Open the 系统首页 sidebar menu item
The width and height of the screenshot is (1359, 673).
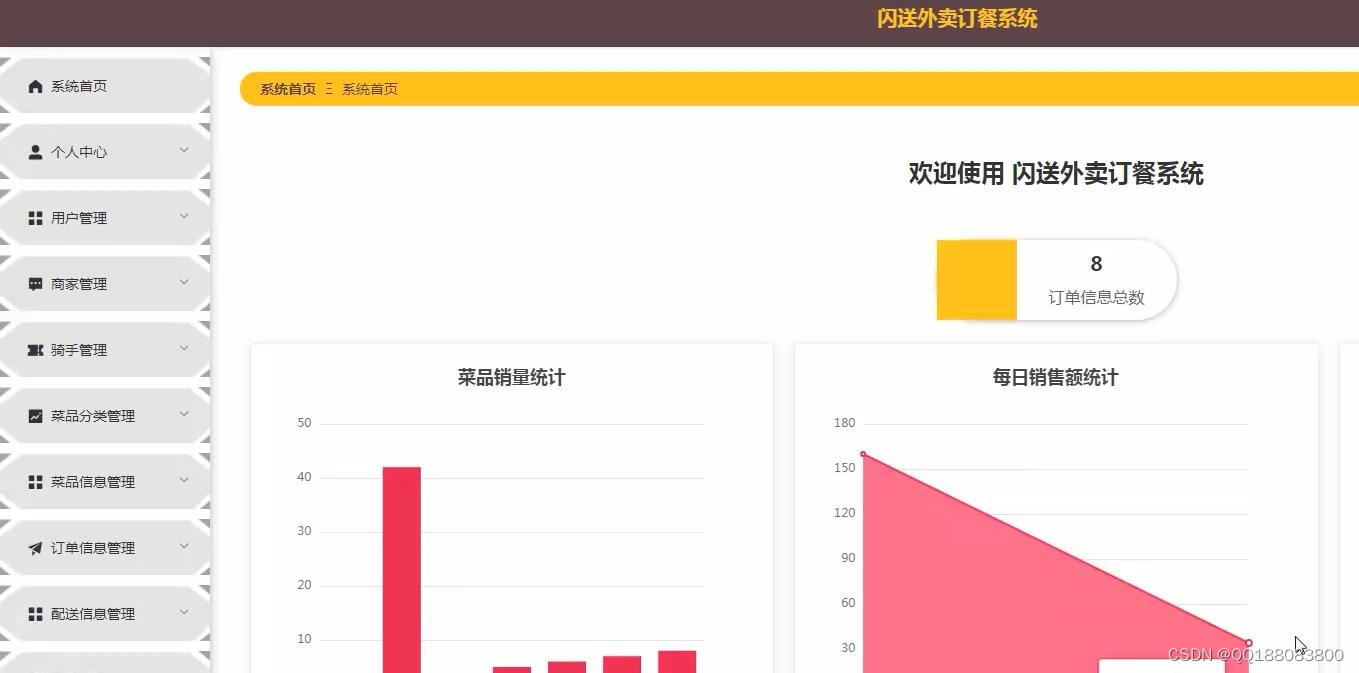pos(105,86)
